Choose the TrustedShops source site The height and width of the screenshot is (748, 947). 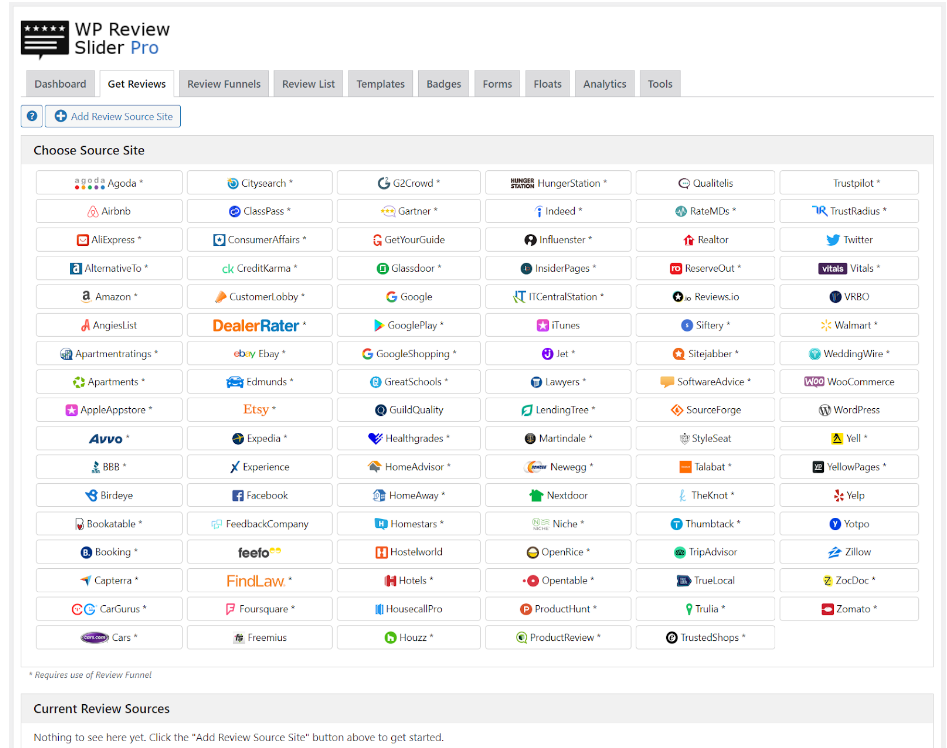click(705, 637)
